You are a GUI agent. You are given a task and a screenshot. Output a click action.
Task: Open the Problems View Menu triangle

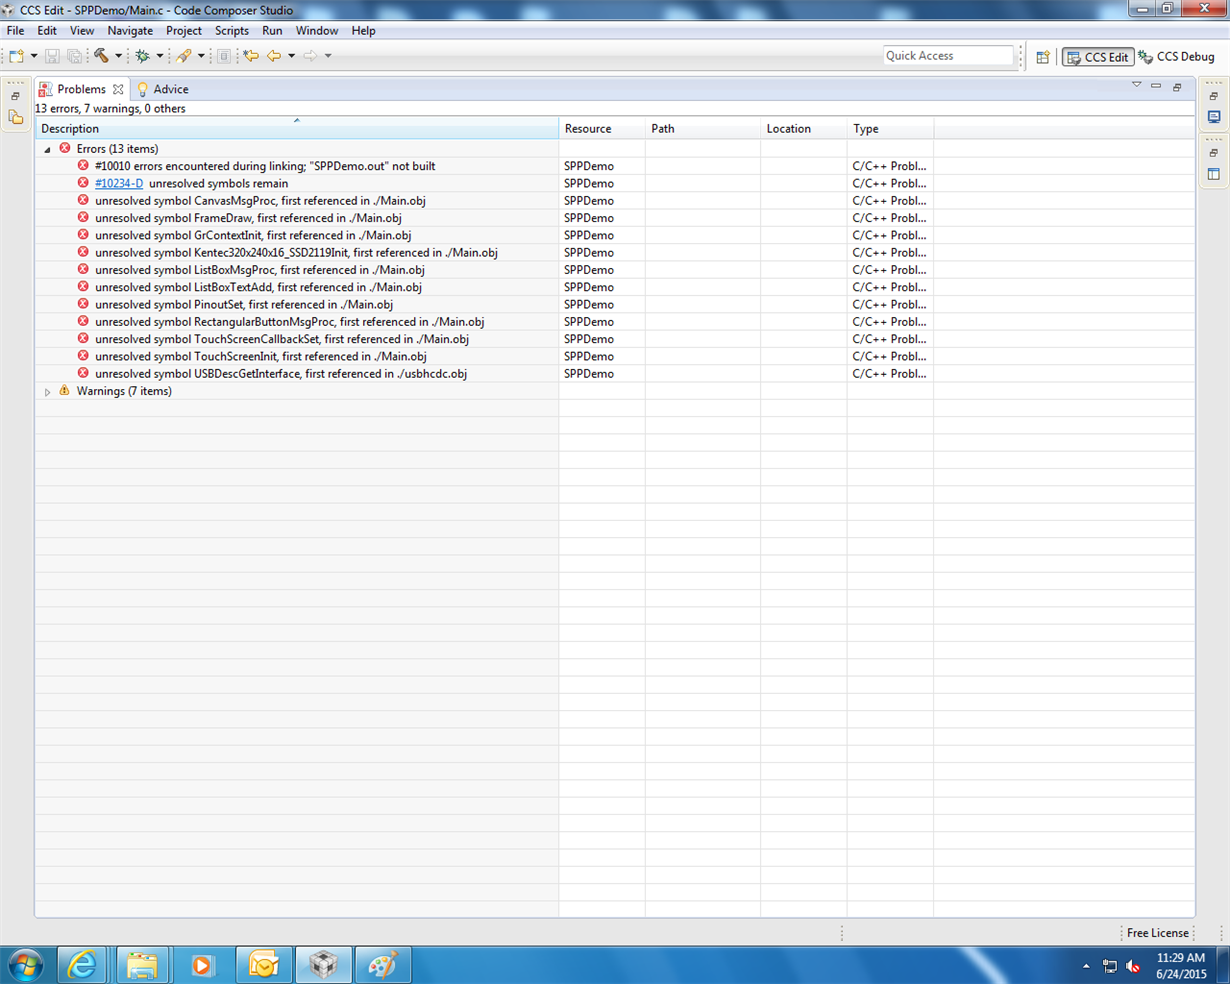point(1136,85)
